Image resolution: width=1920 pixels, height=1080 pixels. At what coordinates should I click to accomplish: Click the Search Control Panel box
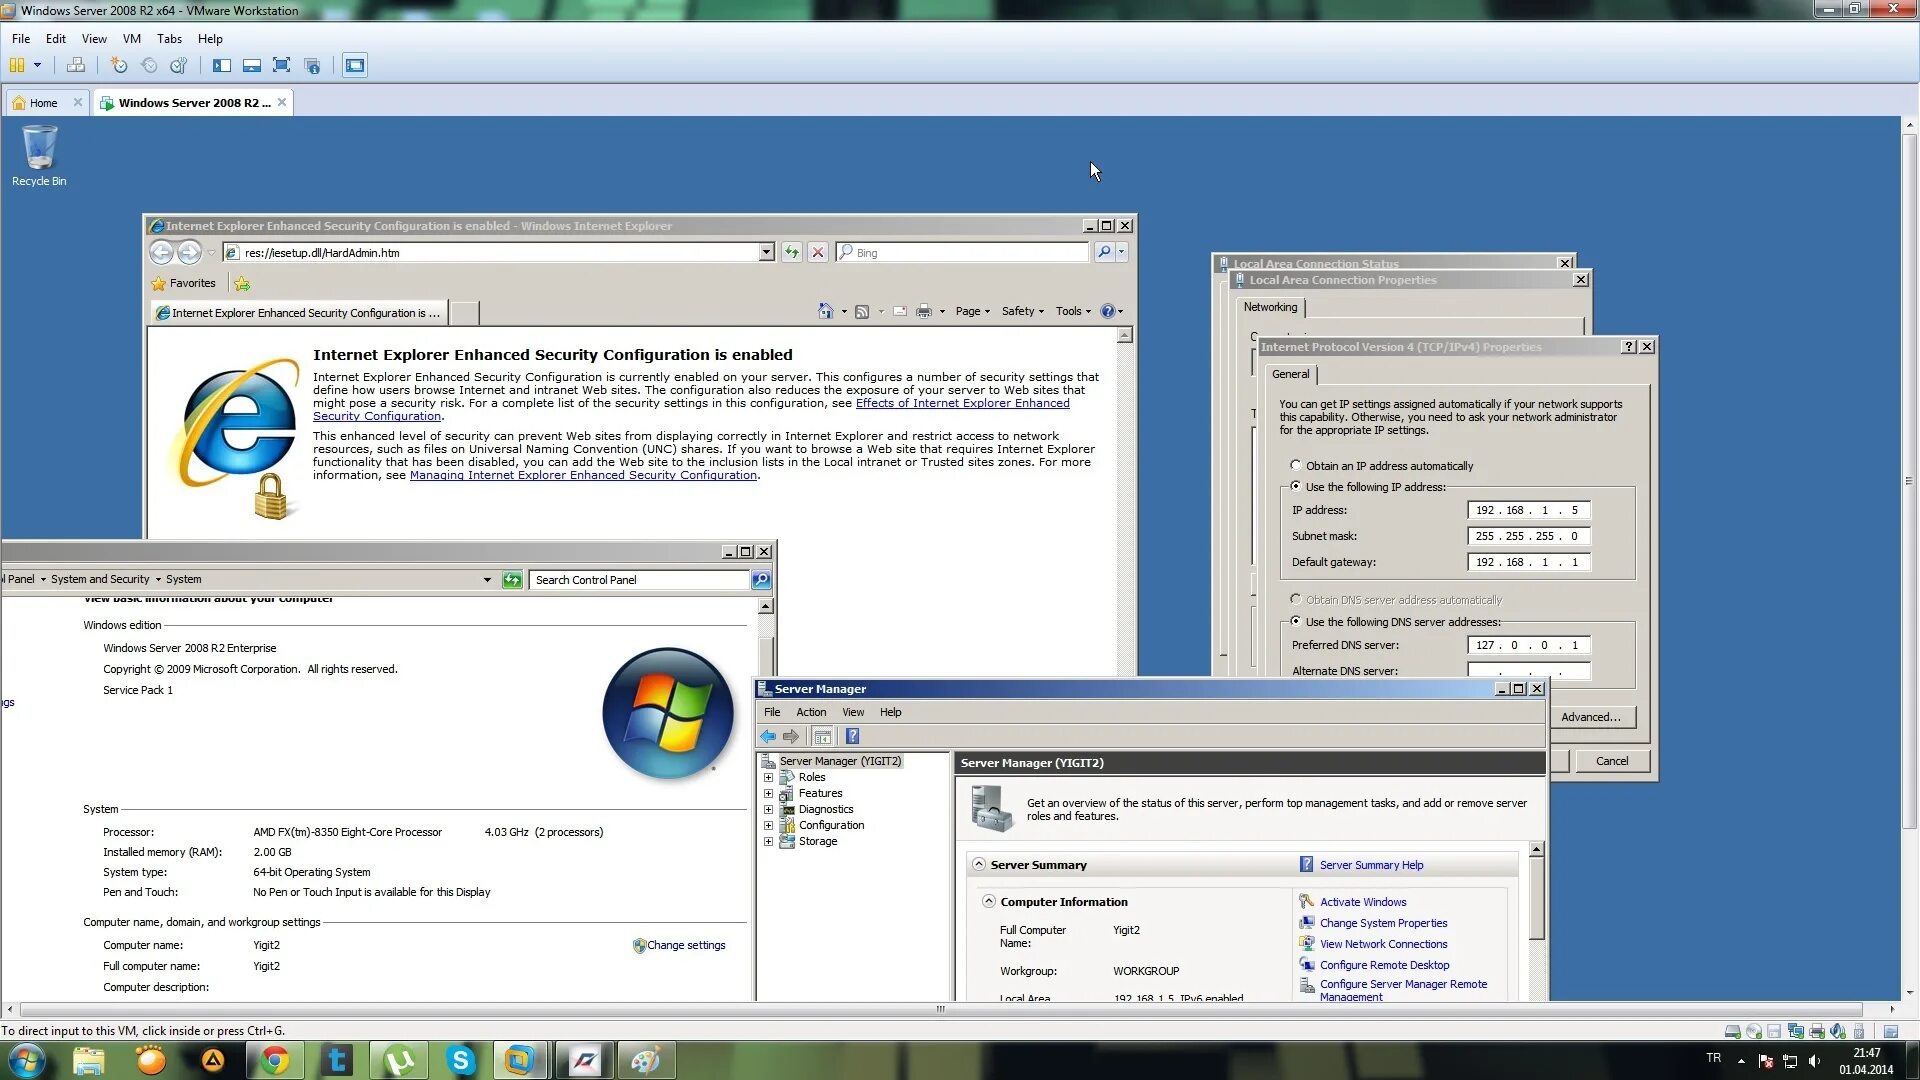pyautogui.click(x=640, y=580)
